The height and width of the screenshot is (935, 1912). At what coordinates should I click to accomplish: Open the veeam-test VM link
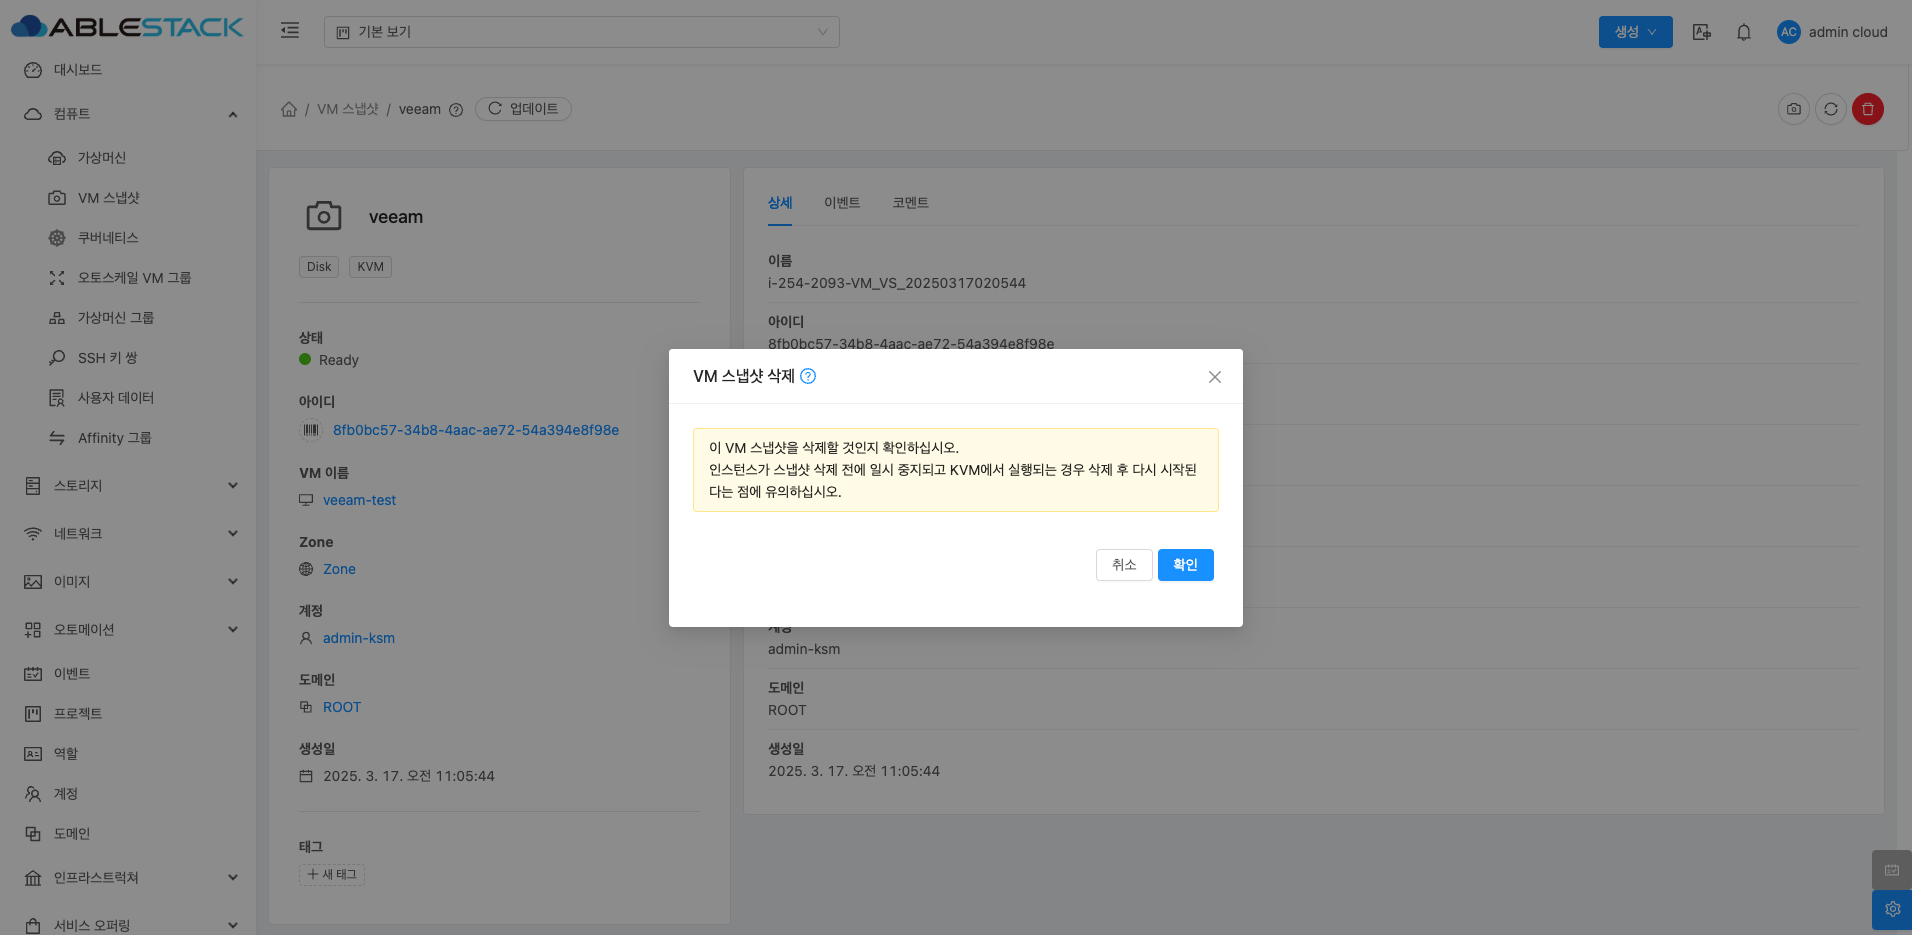pos(359,500)
